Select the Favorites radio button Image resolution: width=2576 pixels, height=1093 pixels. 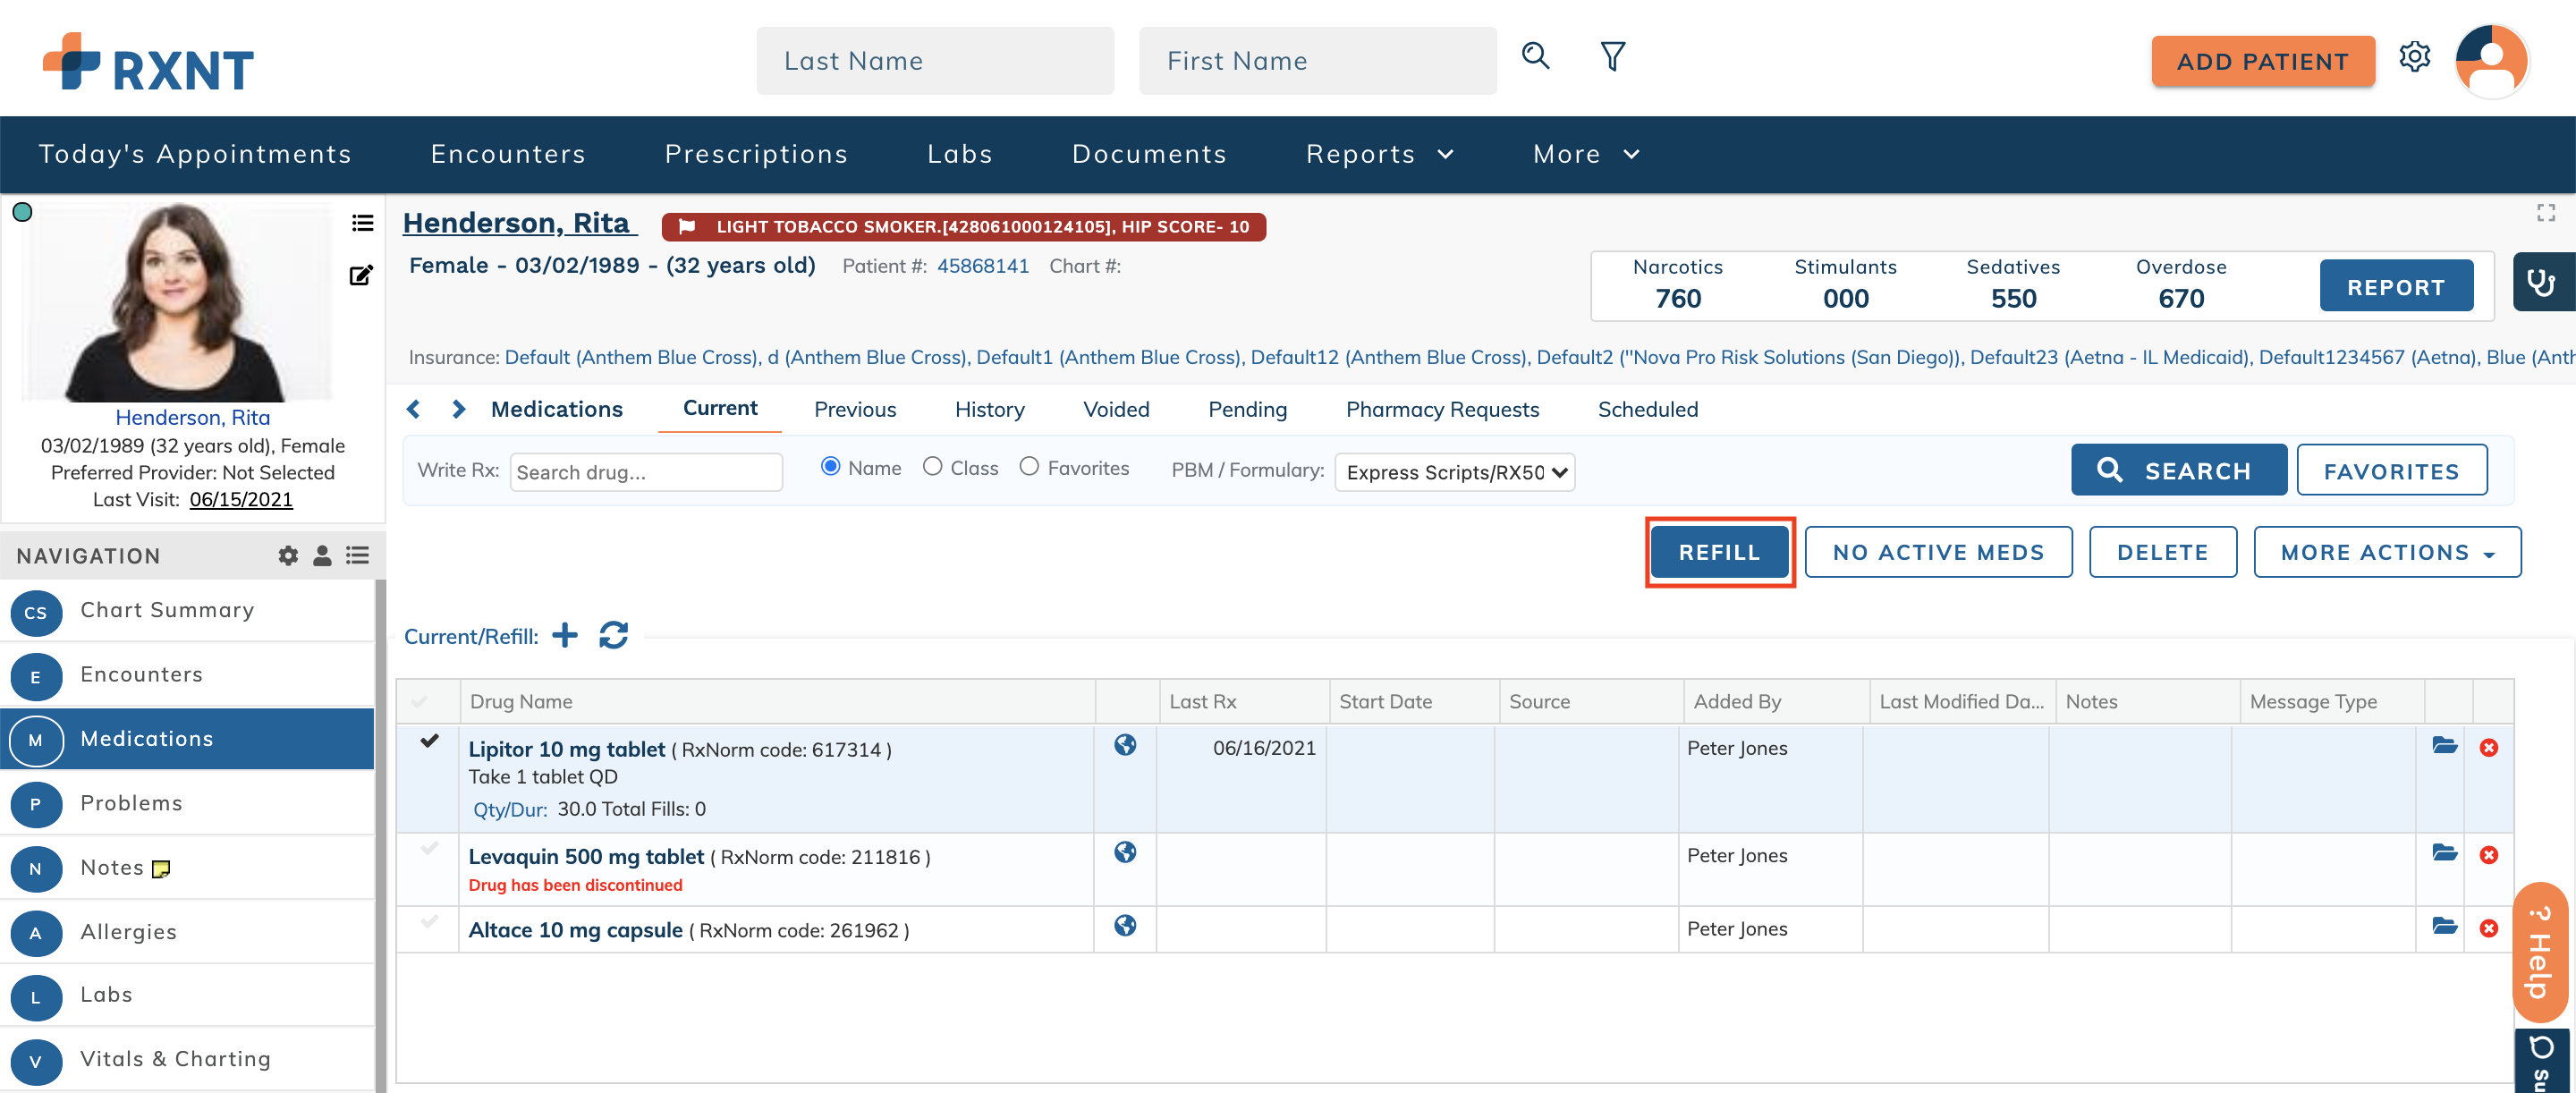point(1029,467)
